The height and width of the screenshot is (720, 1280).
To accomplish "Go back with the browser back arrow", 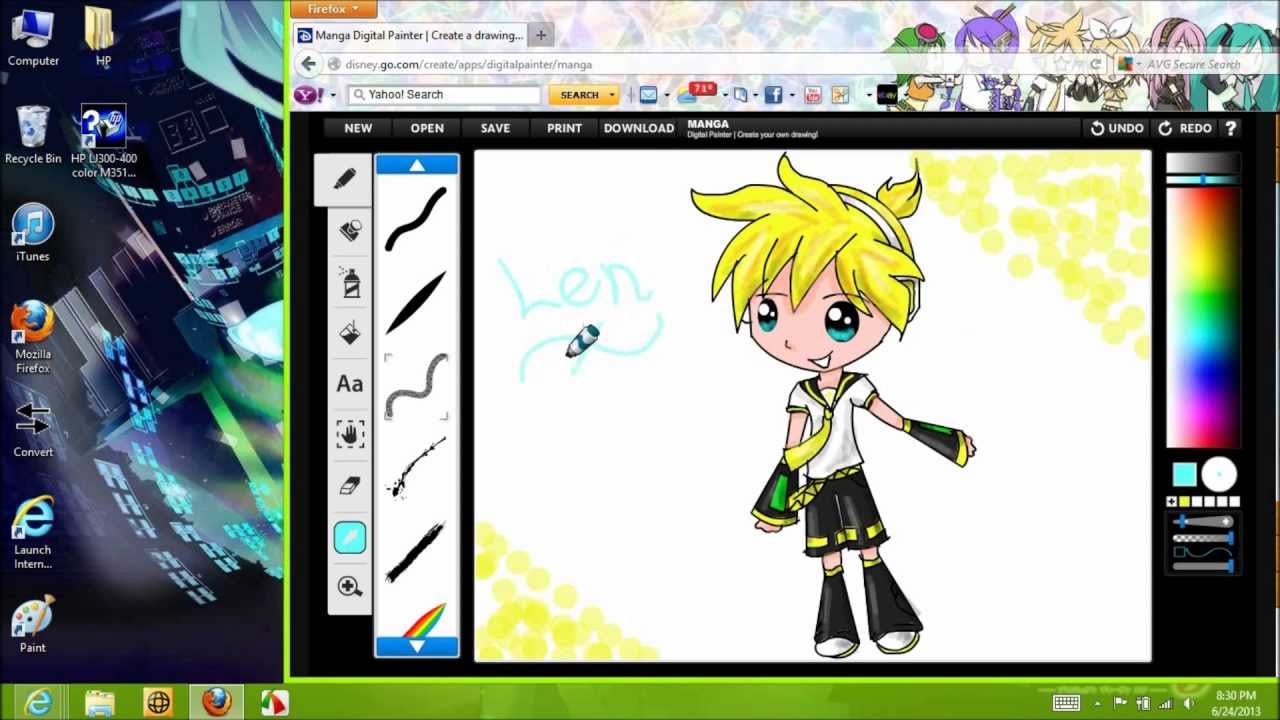I will click(307, 64).
